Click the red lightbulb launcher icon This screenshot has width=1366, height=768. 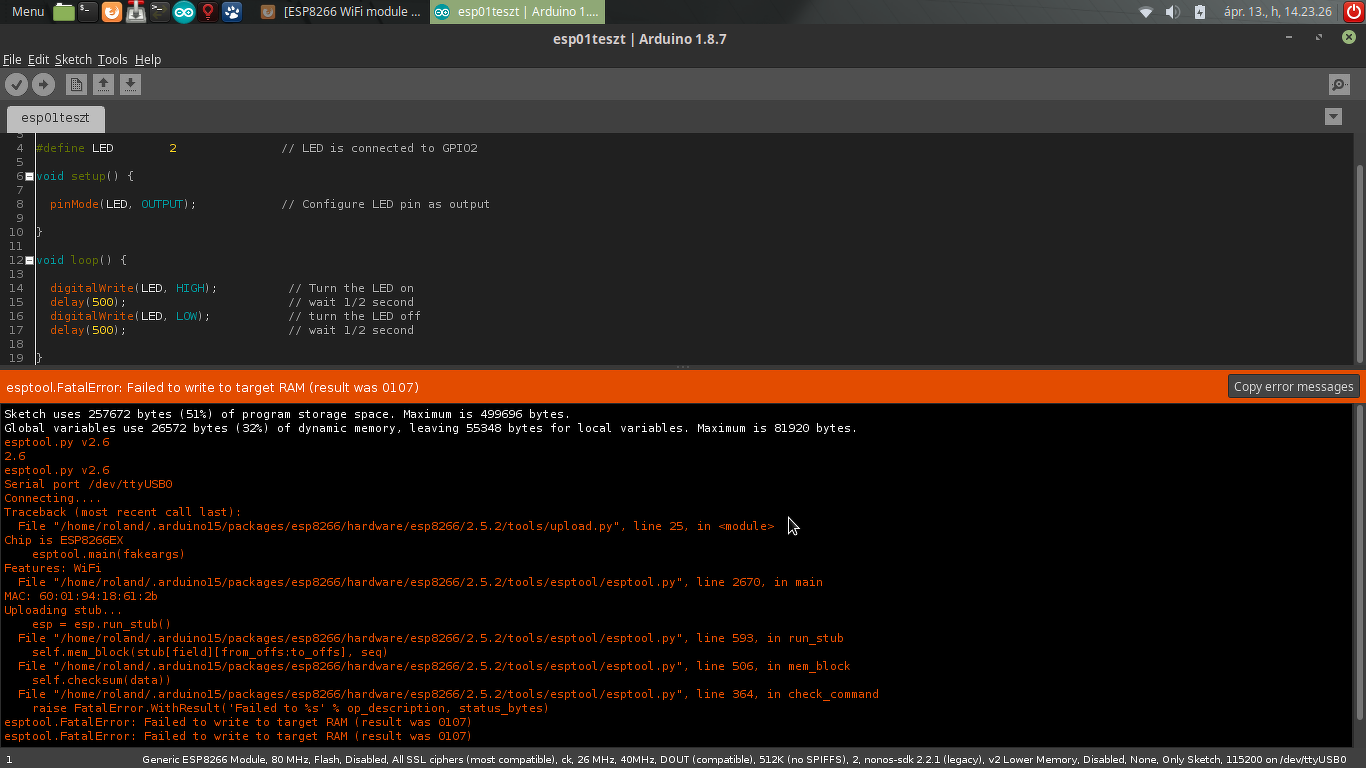point(208,12)
